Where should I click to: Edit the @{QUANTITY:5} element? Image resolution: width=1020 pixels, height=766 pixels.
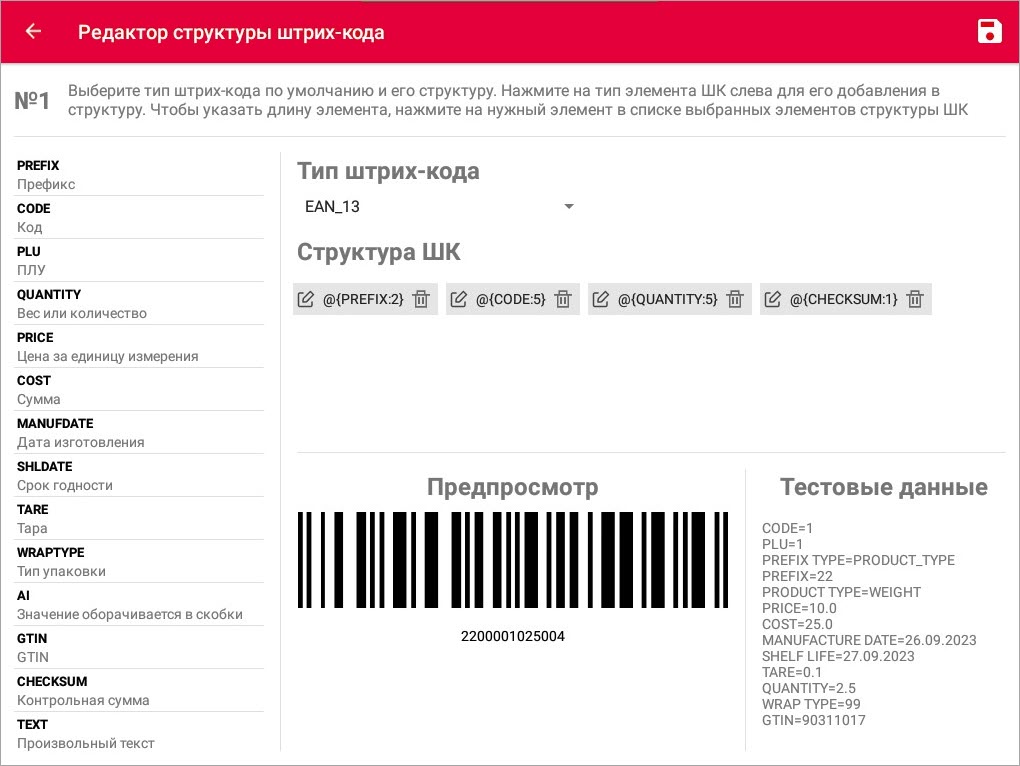[x=600, y=299]
